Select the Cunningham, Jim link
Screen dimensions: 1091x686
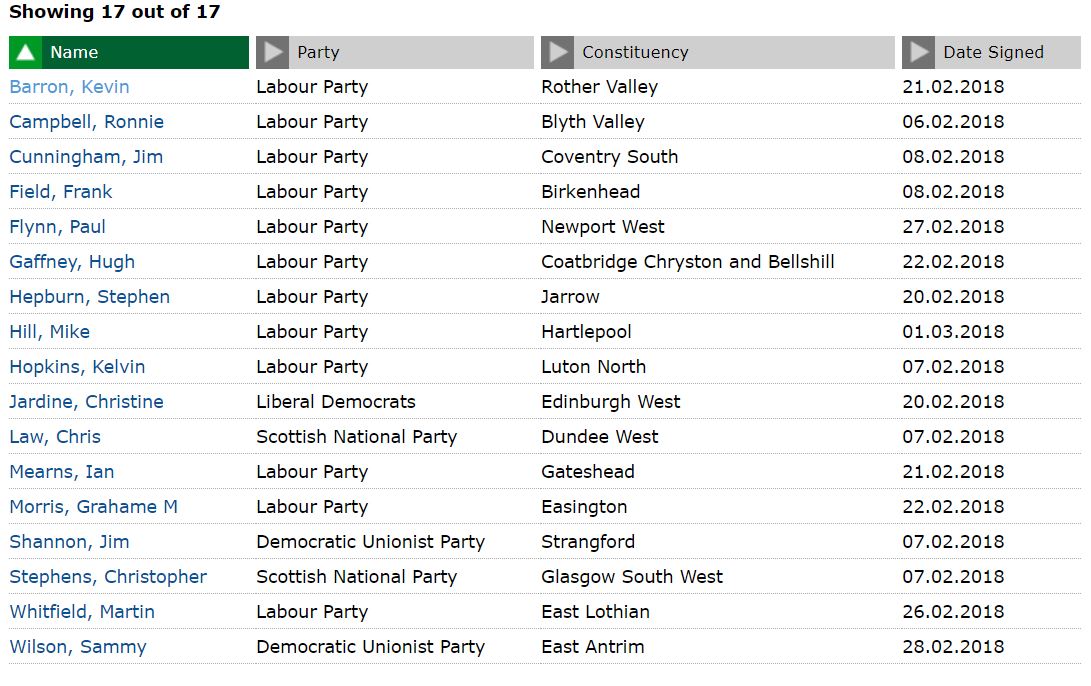[86, 157]
